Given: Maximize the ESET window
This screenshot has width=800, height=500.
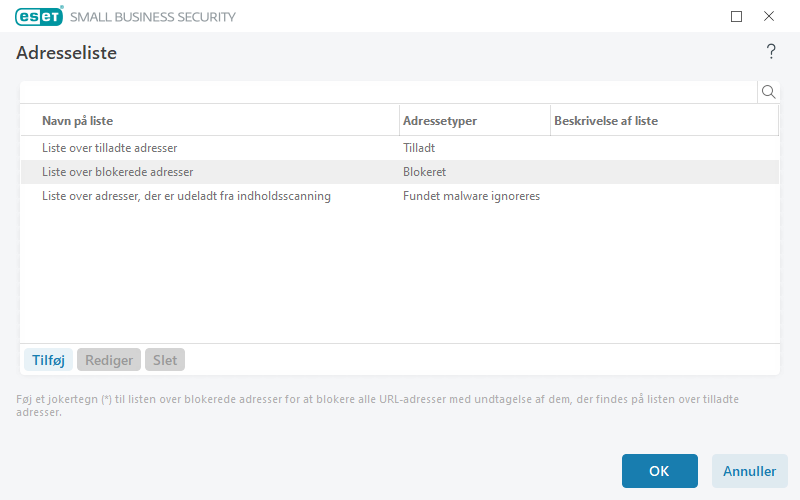Looking at the screenshot, I should pyautogui.click(x=737, y=16).
